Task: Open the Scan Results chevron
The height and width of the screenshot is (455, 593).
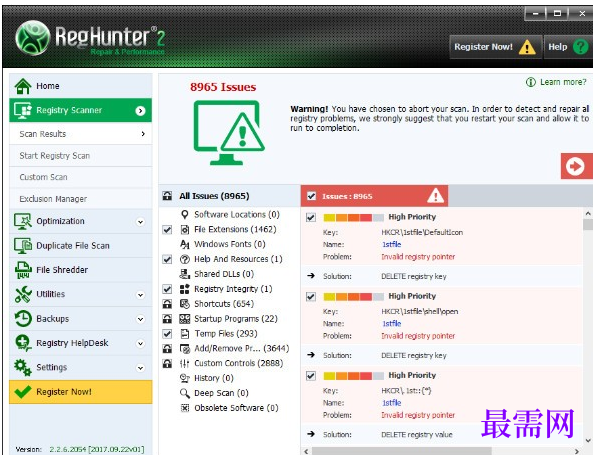Action: pyautogui.click(x=143, y=134)
